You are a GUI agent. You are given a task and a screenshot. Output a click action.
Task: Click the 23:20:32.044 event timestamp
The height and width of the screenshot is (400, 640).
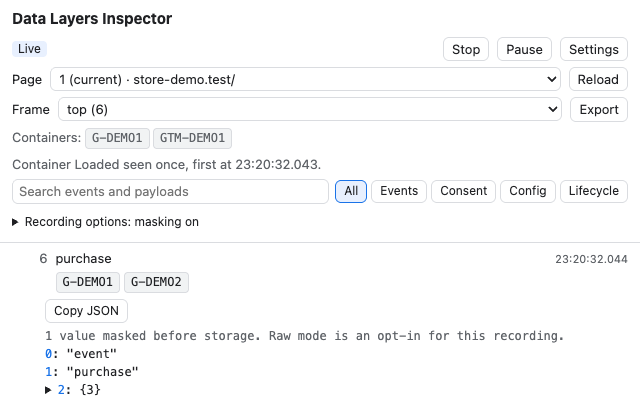pyautogui.click(x=591, y=259)
